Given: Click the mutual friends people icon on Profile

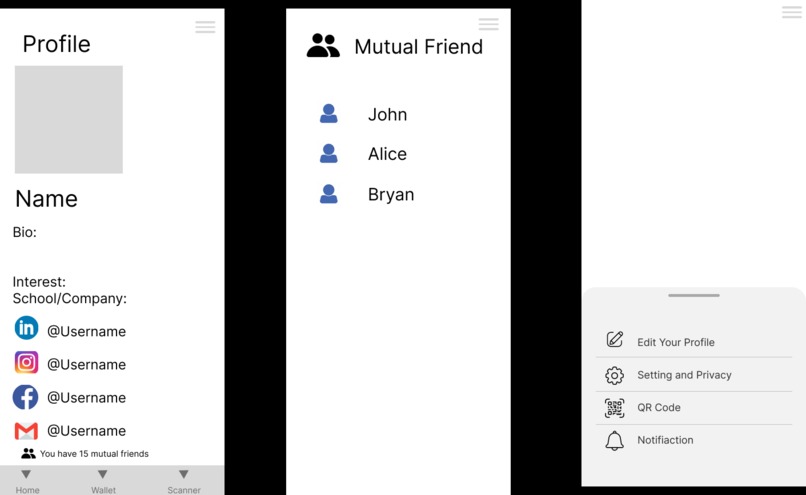Looking at the screenshot, I should 28,453.
